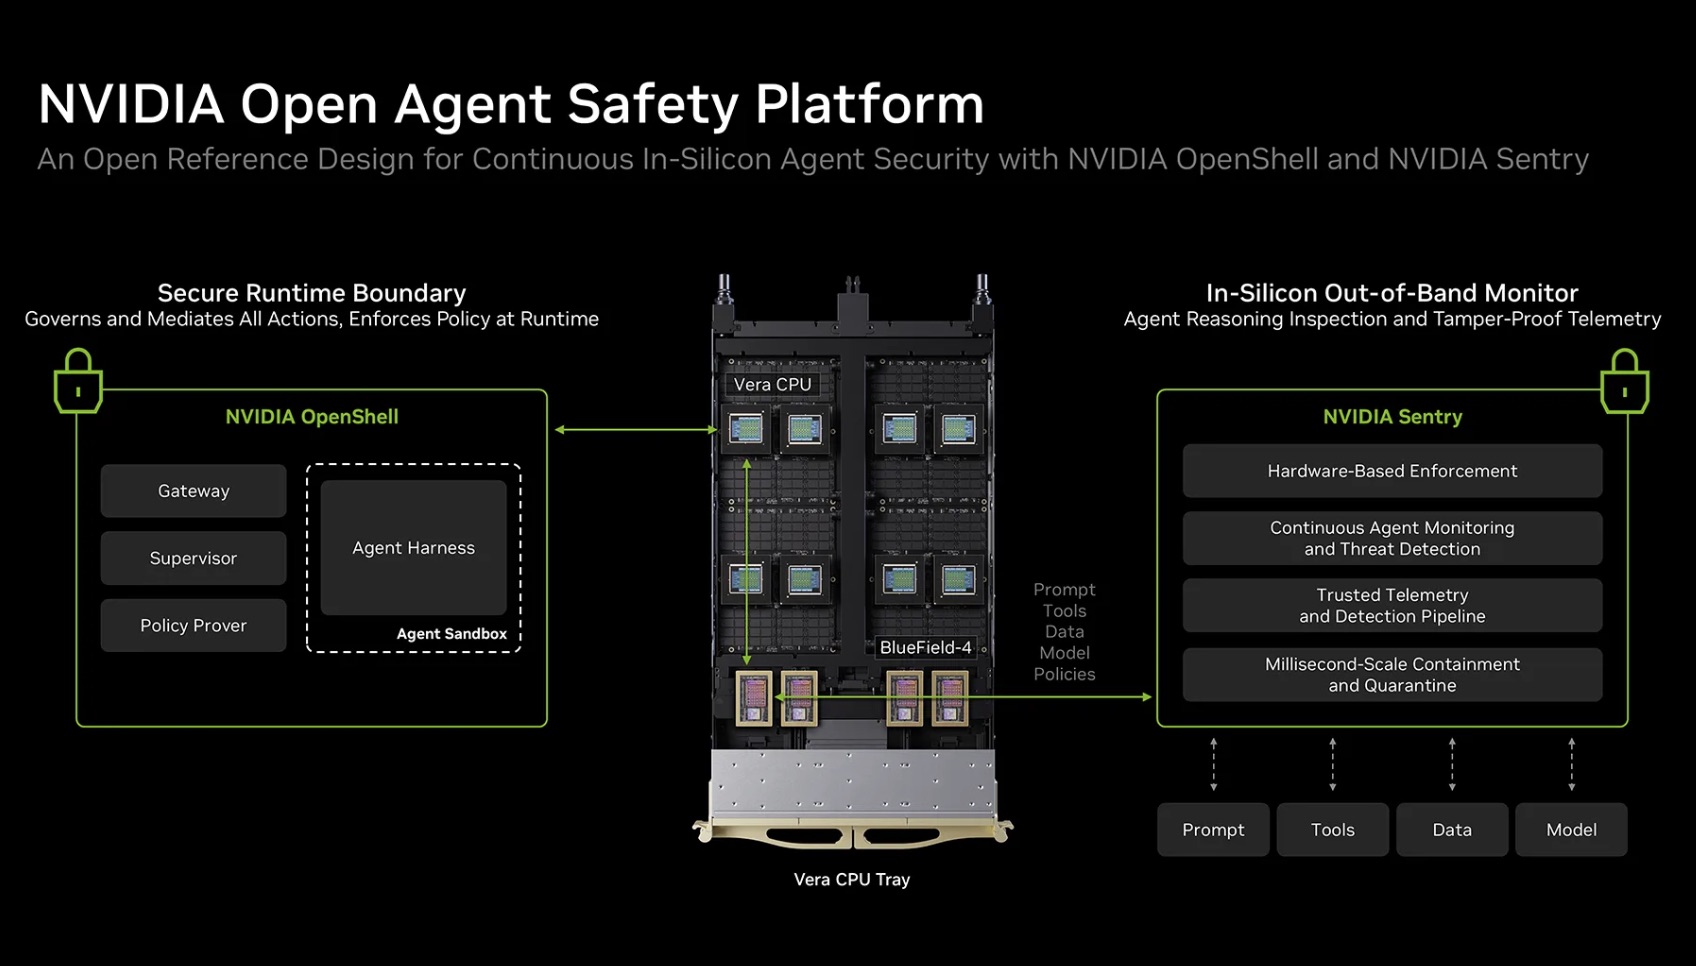
Task: Select the Supervisor box
Action: point(193,558)
